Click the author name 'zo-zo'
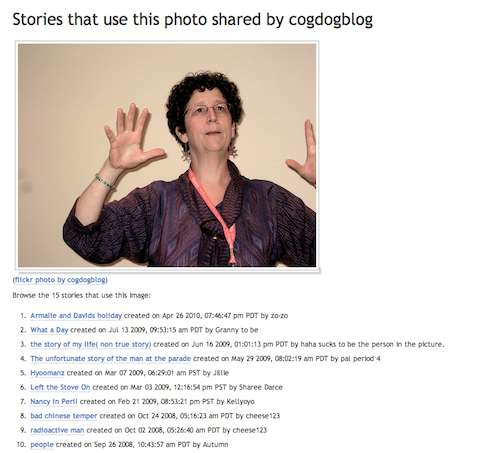 [x=279, y=316]
